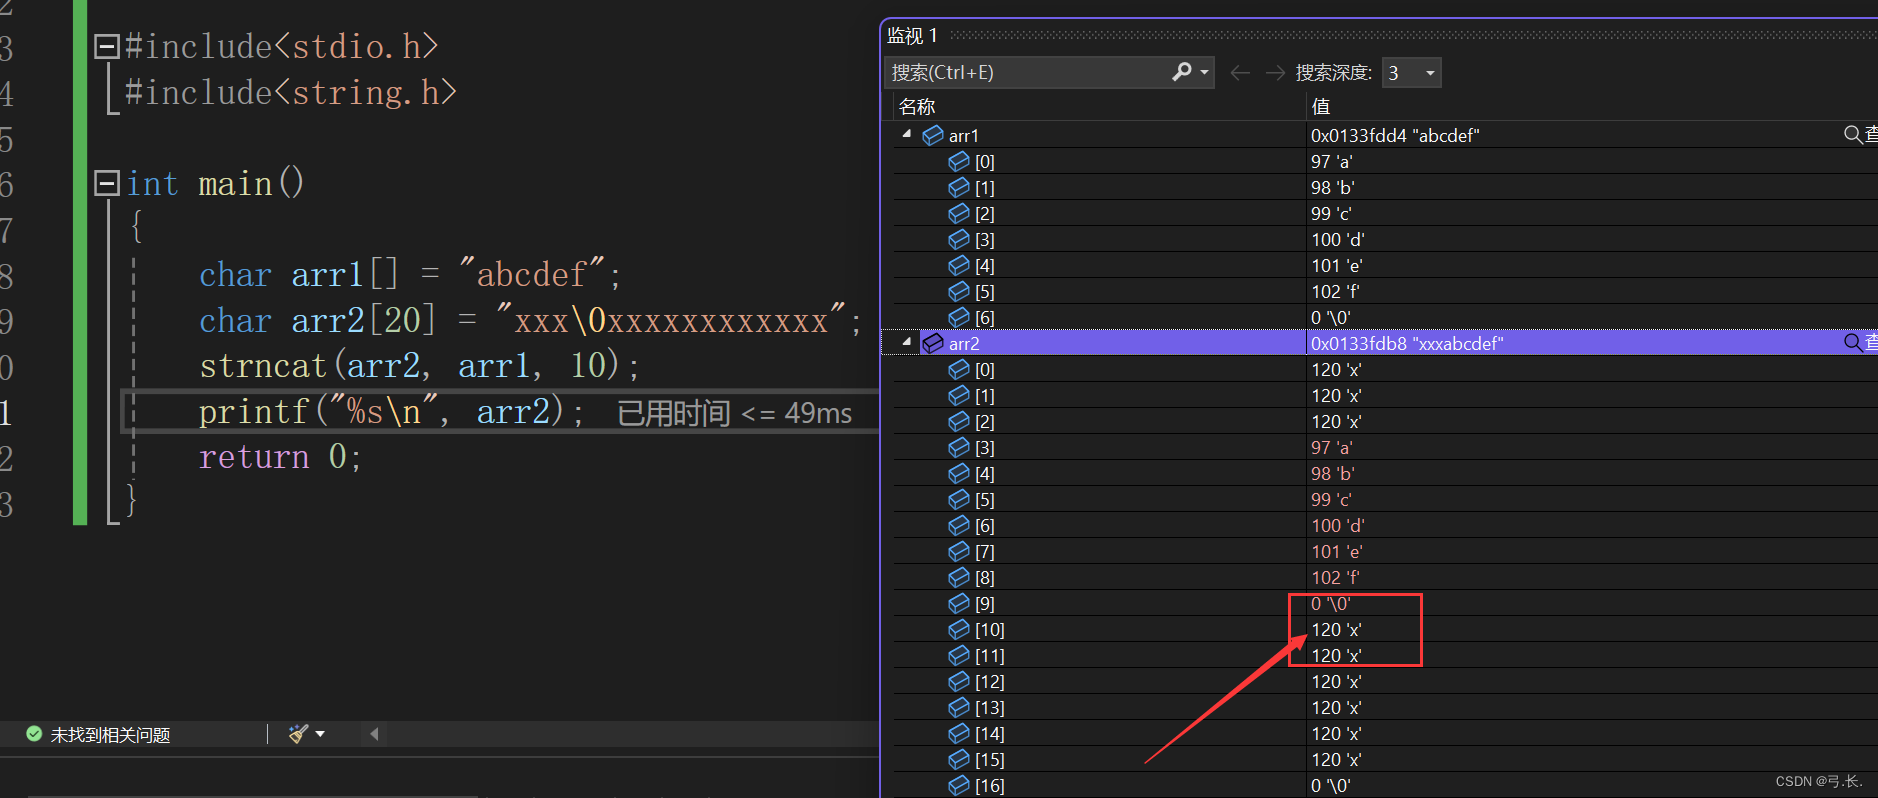1878x798 pixels.
Task: Go to the previous search result
Action: pos(1240,72)
